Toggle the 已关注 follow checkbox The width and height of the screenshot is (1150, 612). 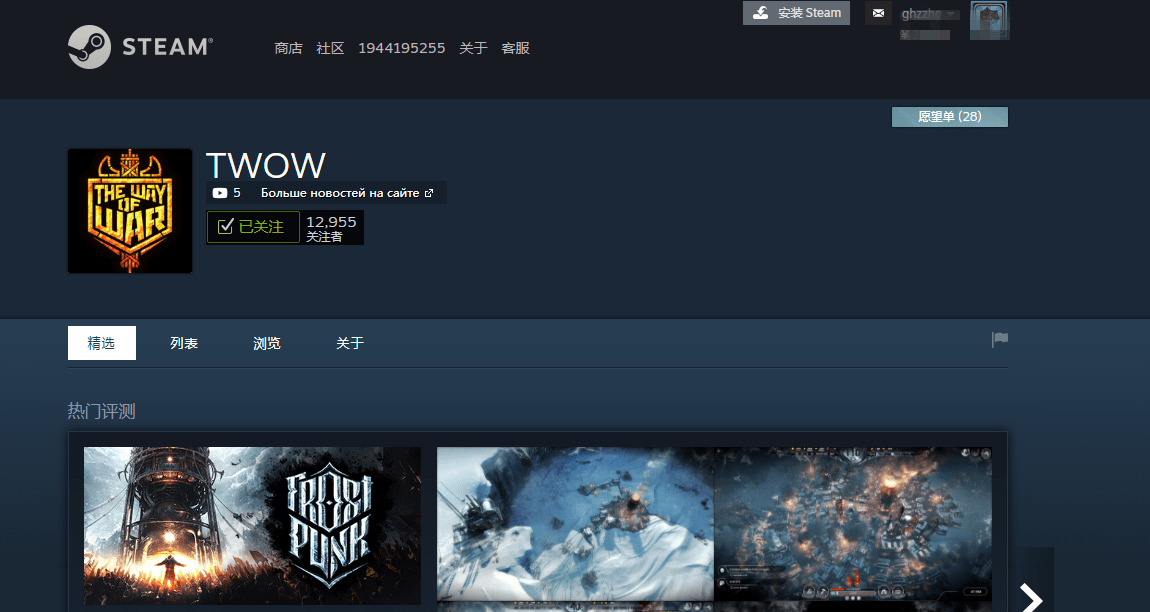[x=253, y=227]
